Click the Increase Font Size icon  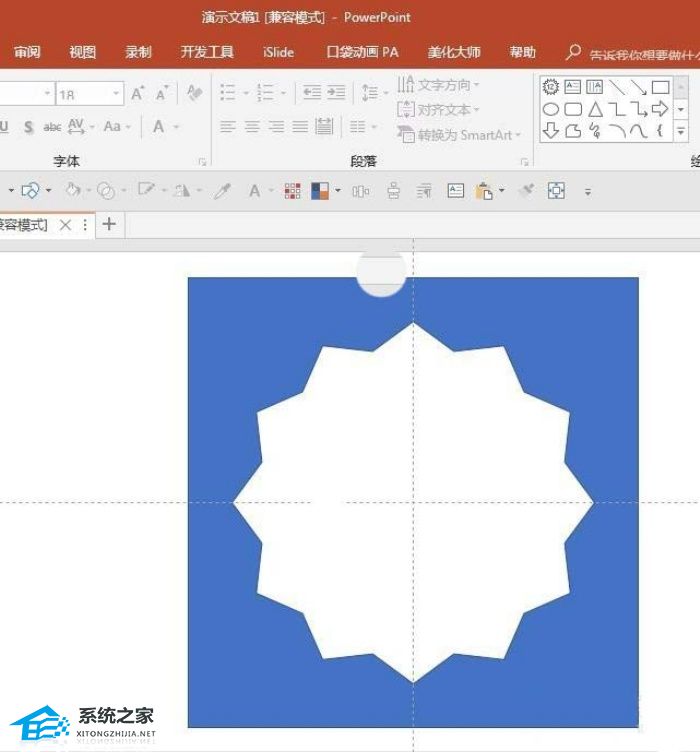[x=137, y=93]
